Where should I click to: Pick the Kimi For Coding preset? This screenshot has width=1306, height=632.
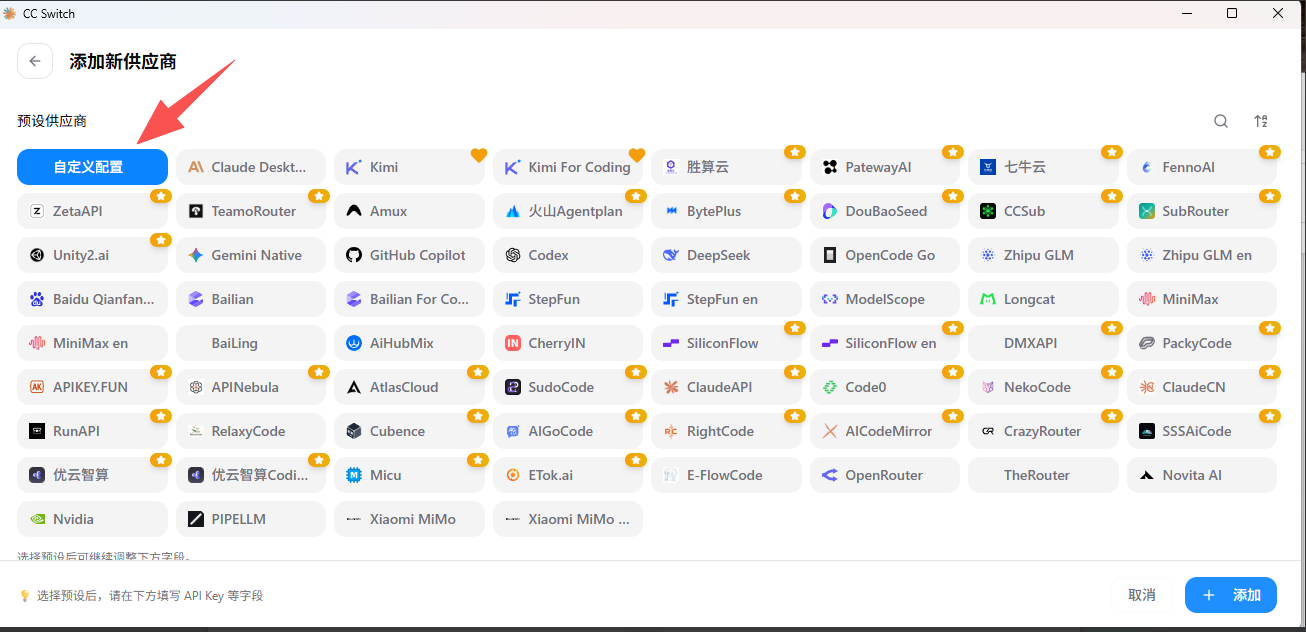coord(568,167)
